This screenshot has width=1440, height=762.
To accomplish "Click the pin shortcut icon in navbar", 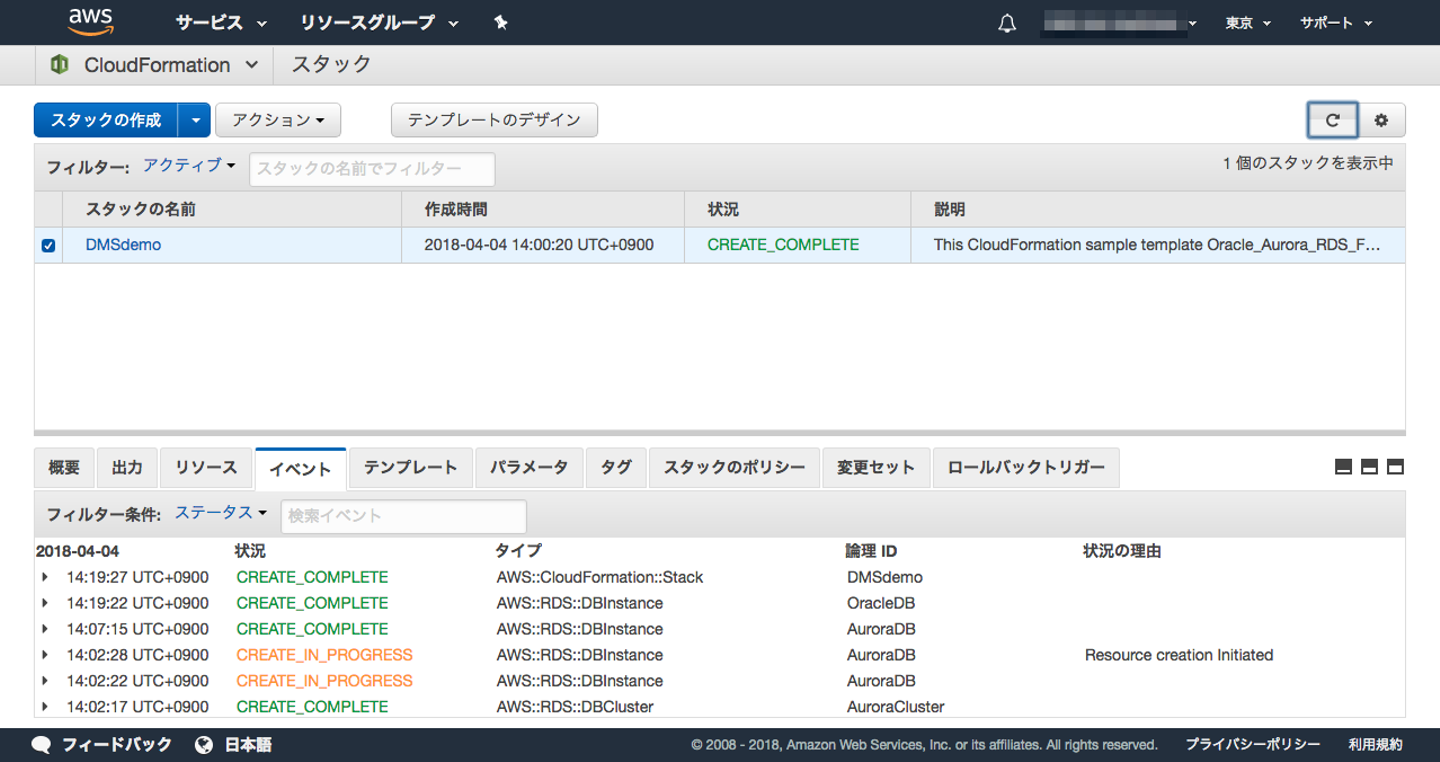I will point(501,22).
